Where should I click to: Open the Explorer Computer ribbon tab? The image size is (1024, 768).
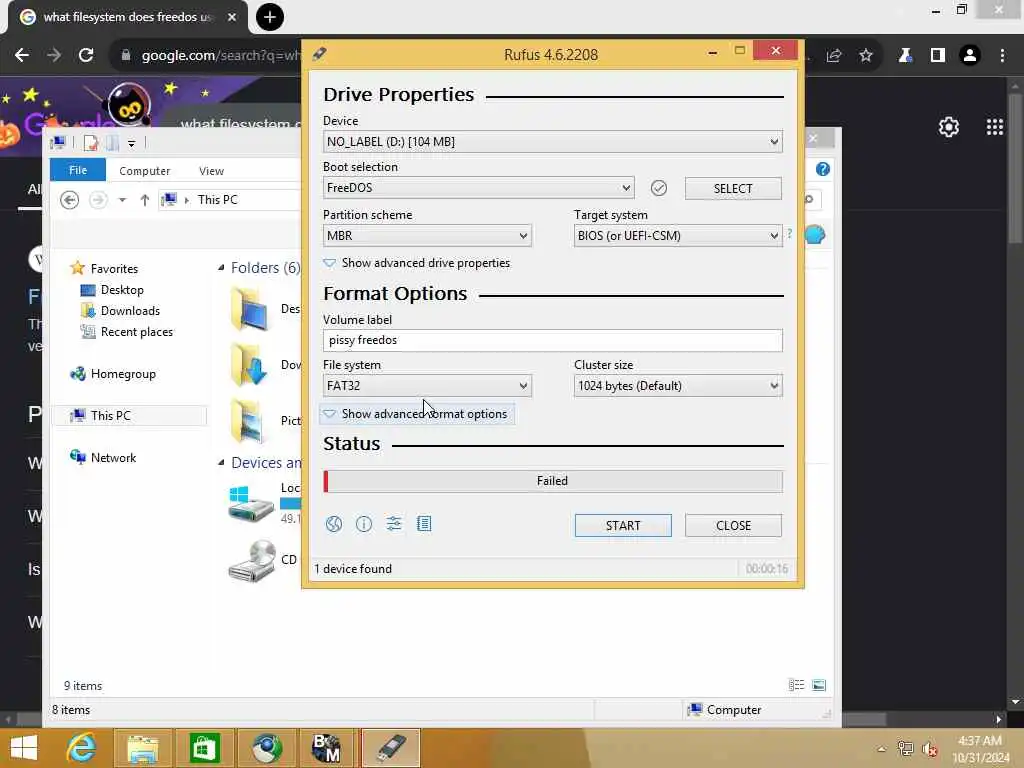(x=144, y=170)
